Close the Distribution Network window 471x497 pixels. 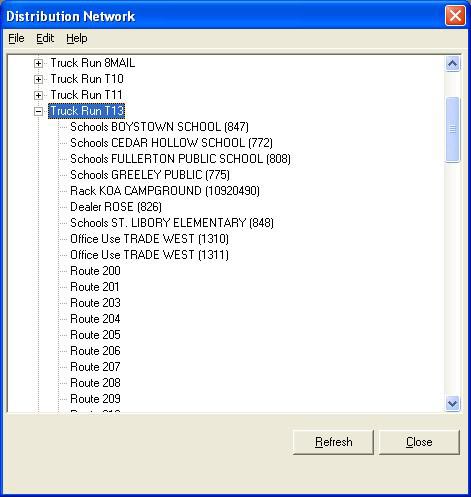[x=455, y=16]
